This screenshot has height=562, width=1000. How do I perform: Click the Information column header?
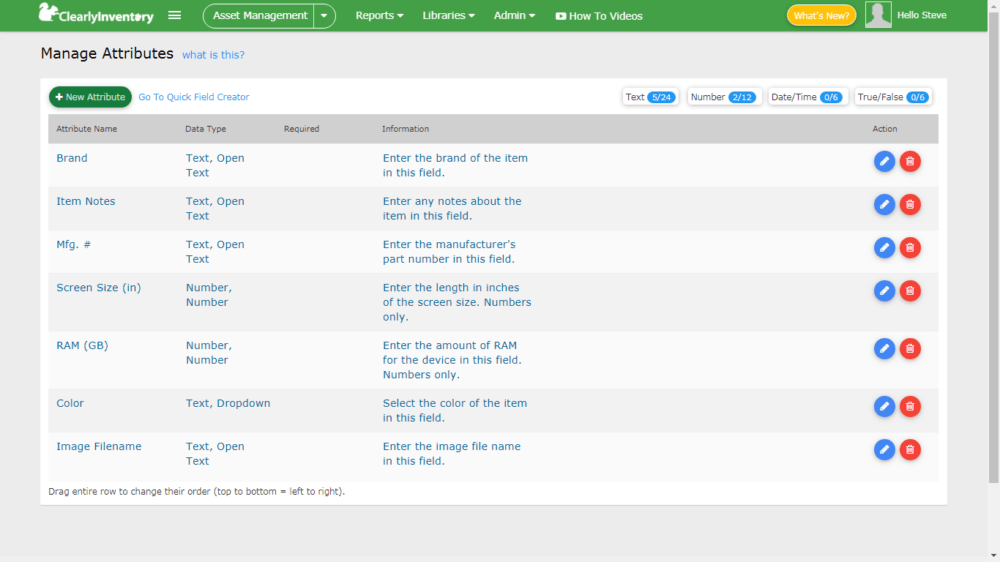pyautogui.click(x=406, y=129)
